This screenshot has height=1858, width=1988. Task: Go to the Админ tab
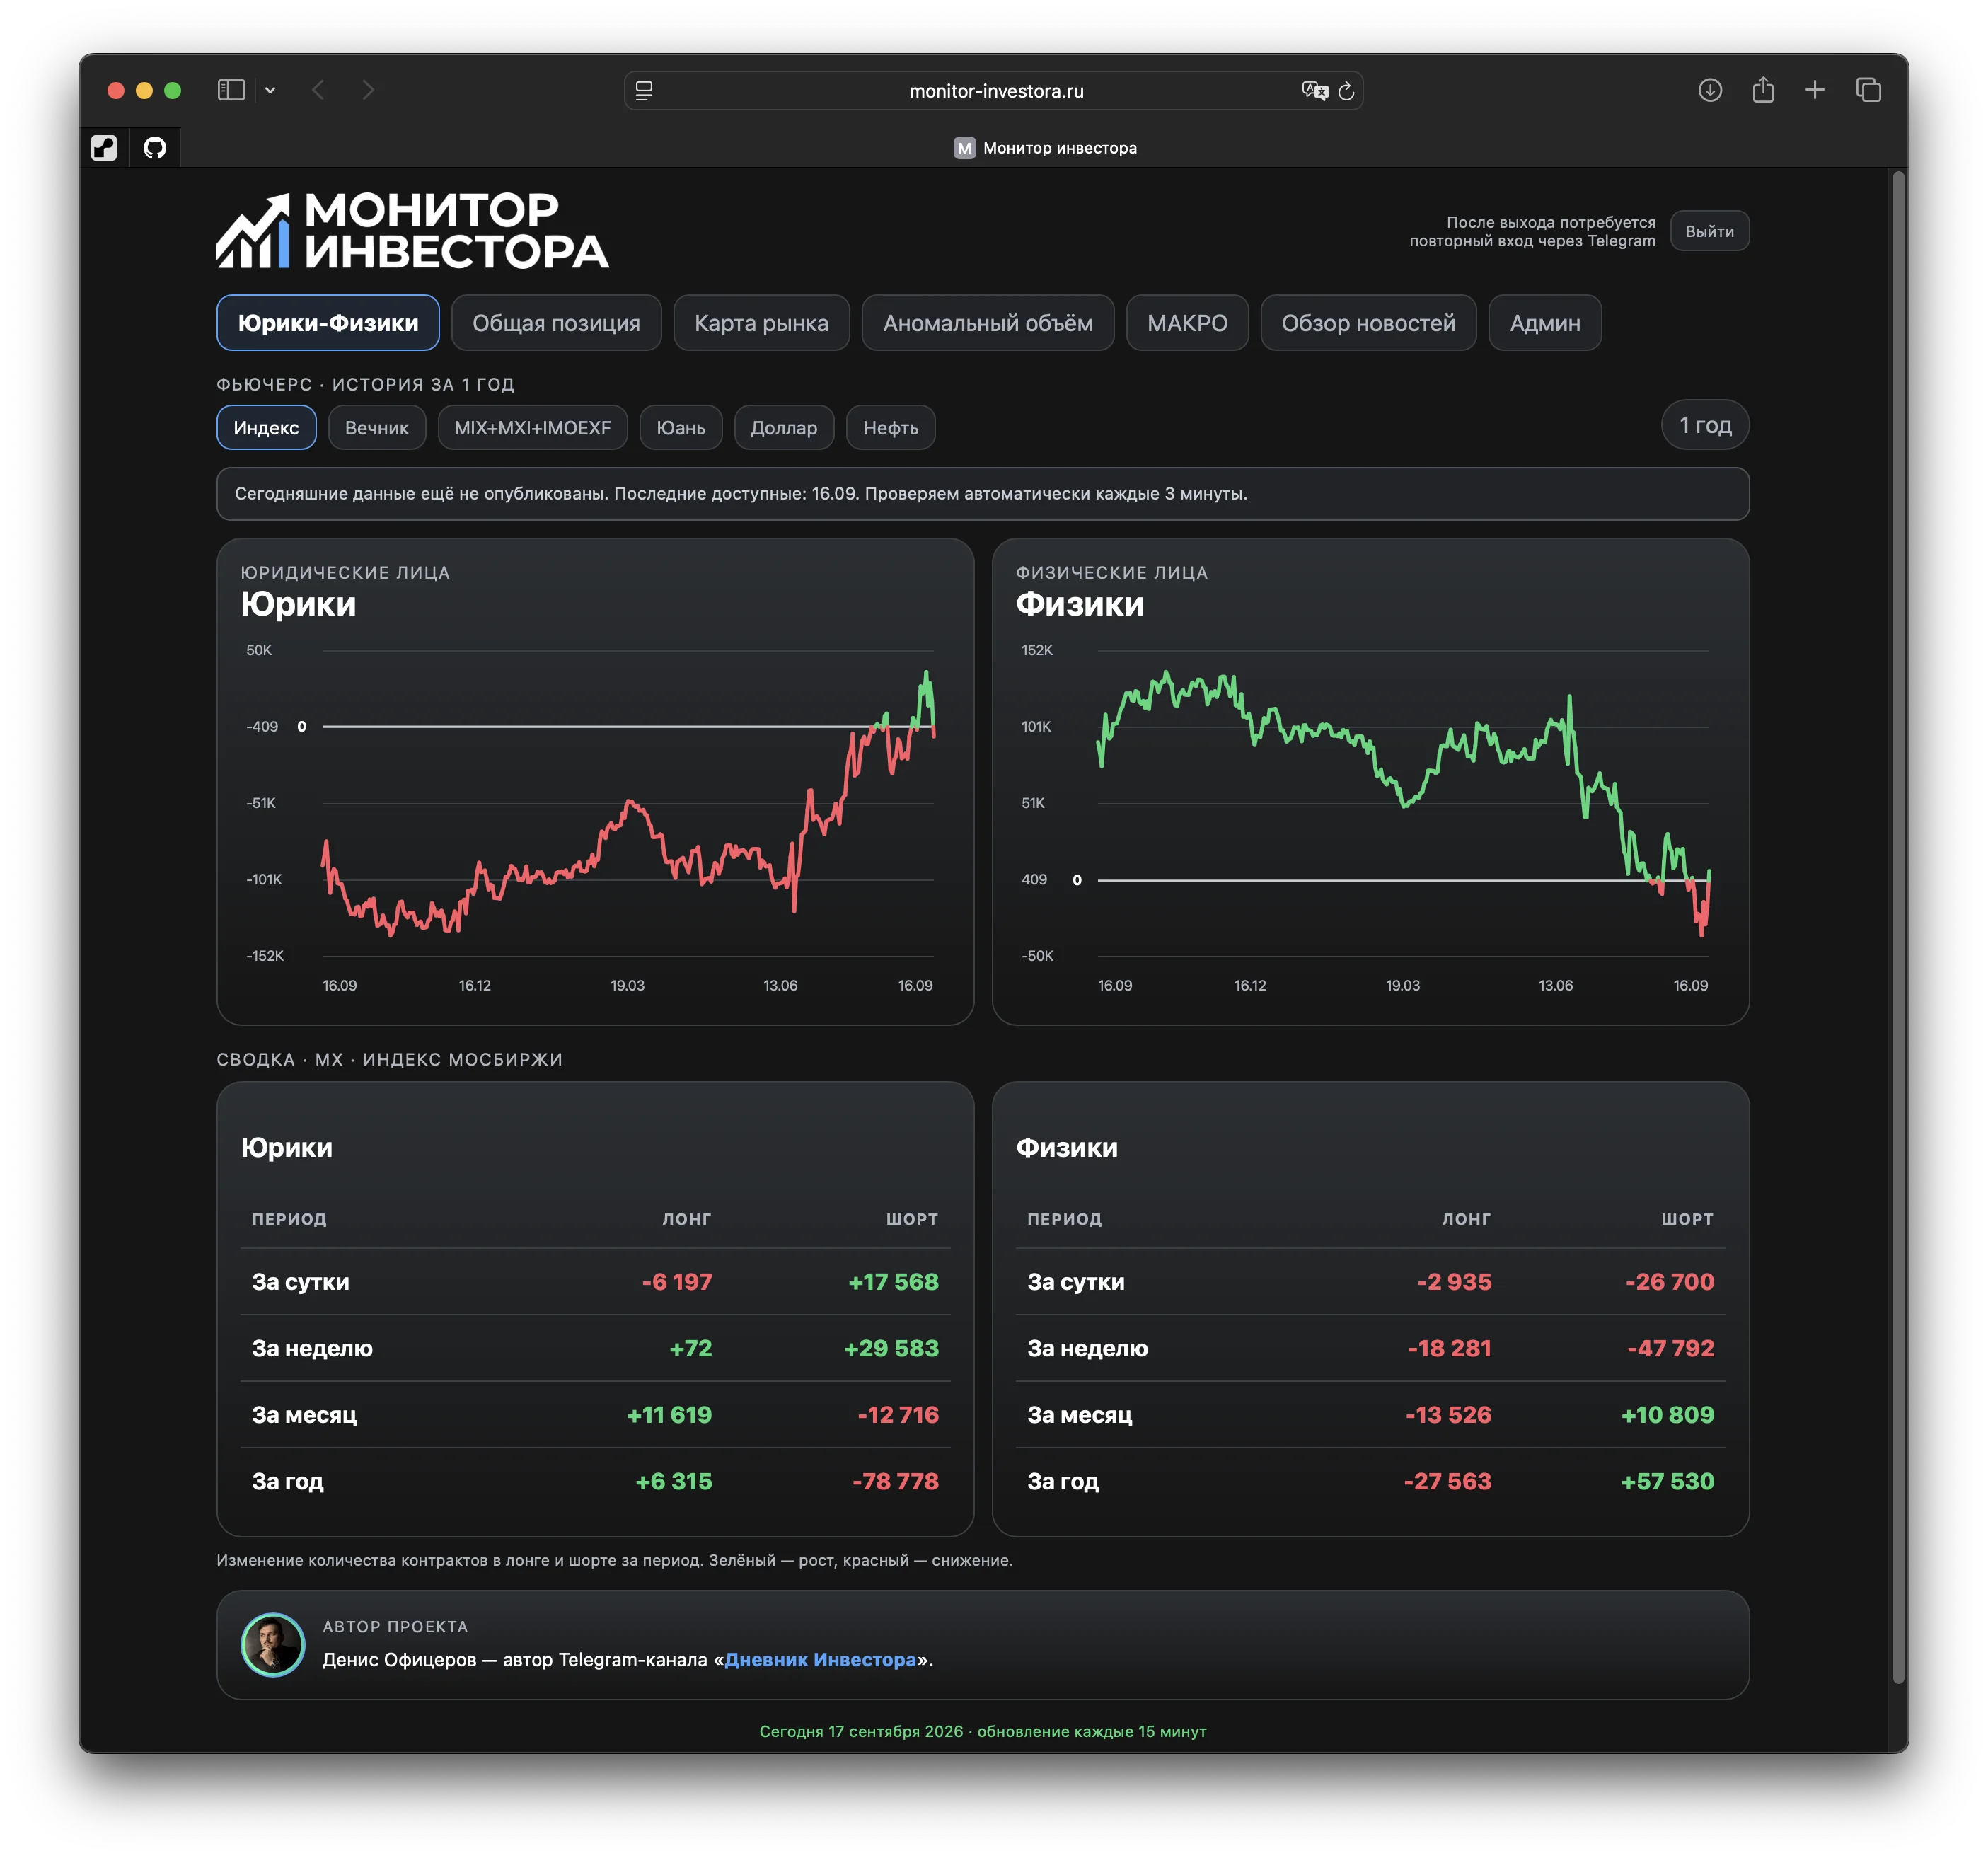coord(1545,323)
